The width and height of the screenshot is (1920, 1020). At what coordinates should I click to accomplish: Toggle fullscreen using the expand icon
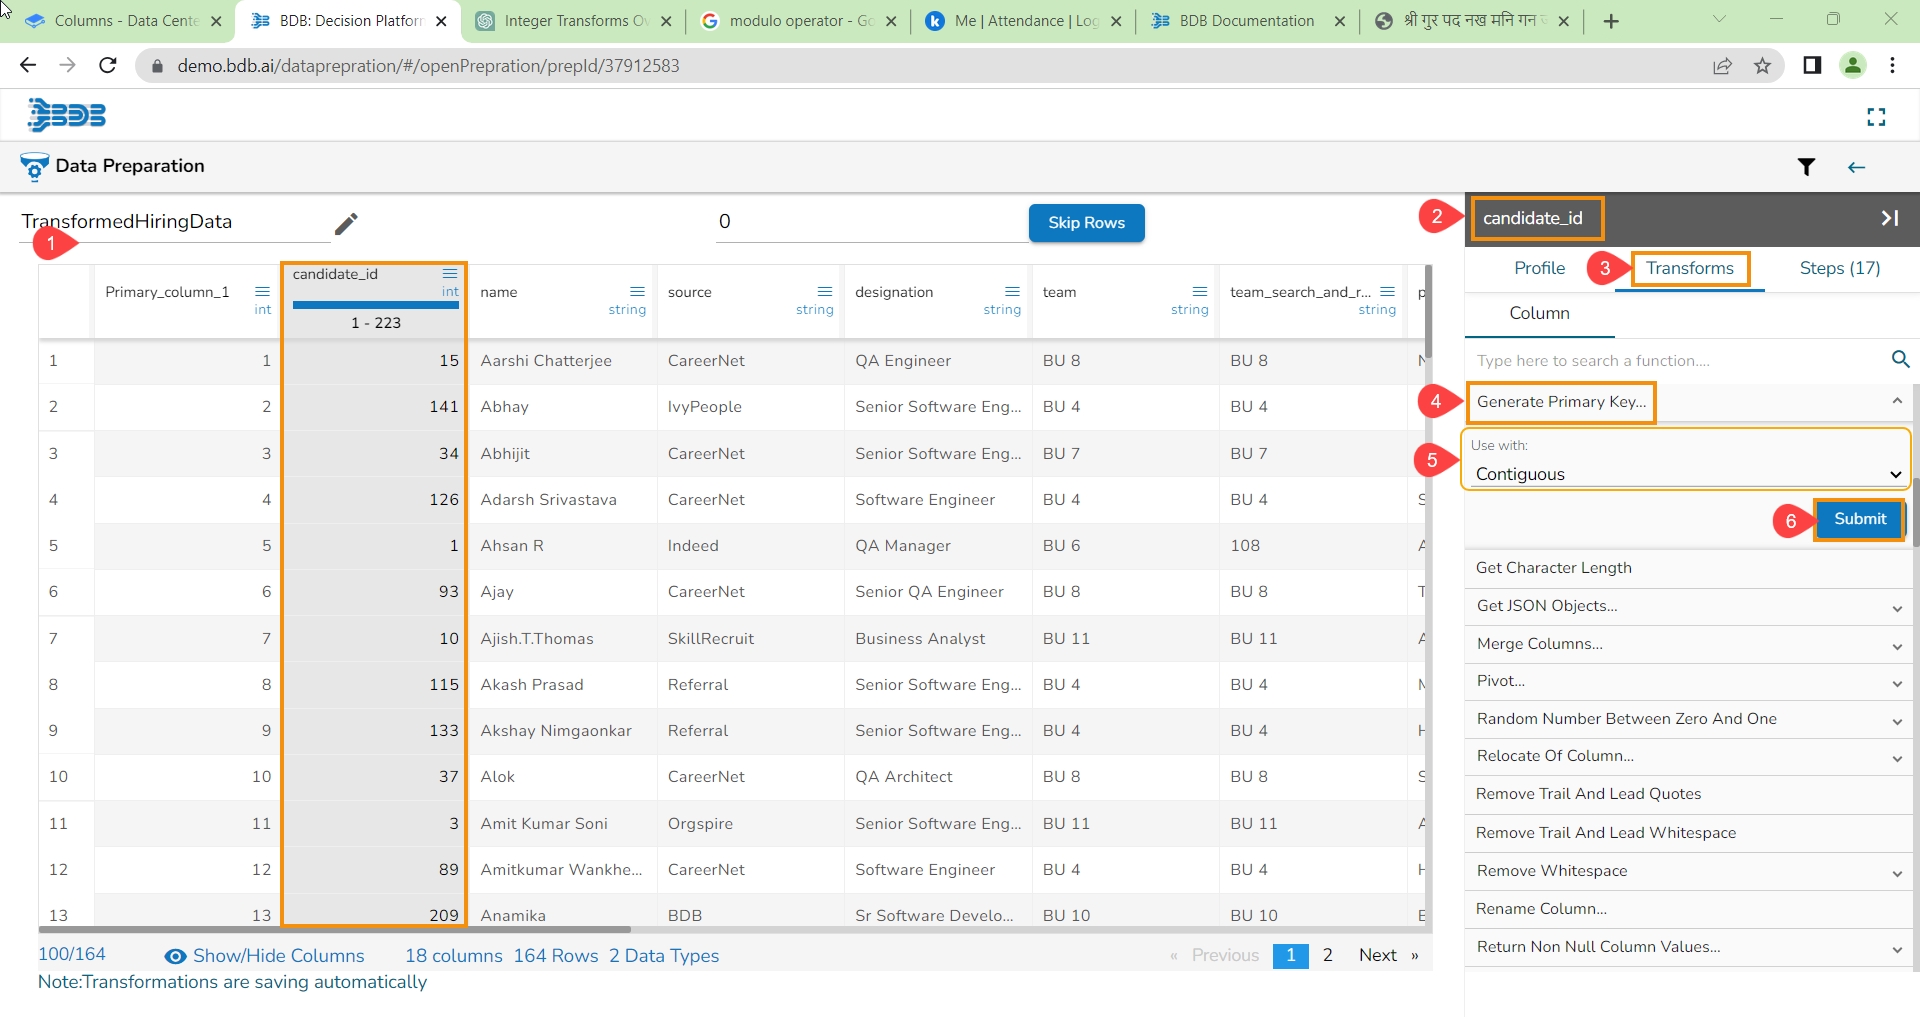tap(1876, 118)
